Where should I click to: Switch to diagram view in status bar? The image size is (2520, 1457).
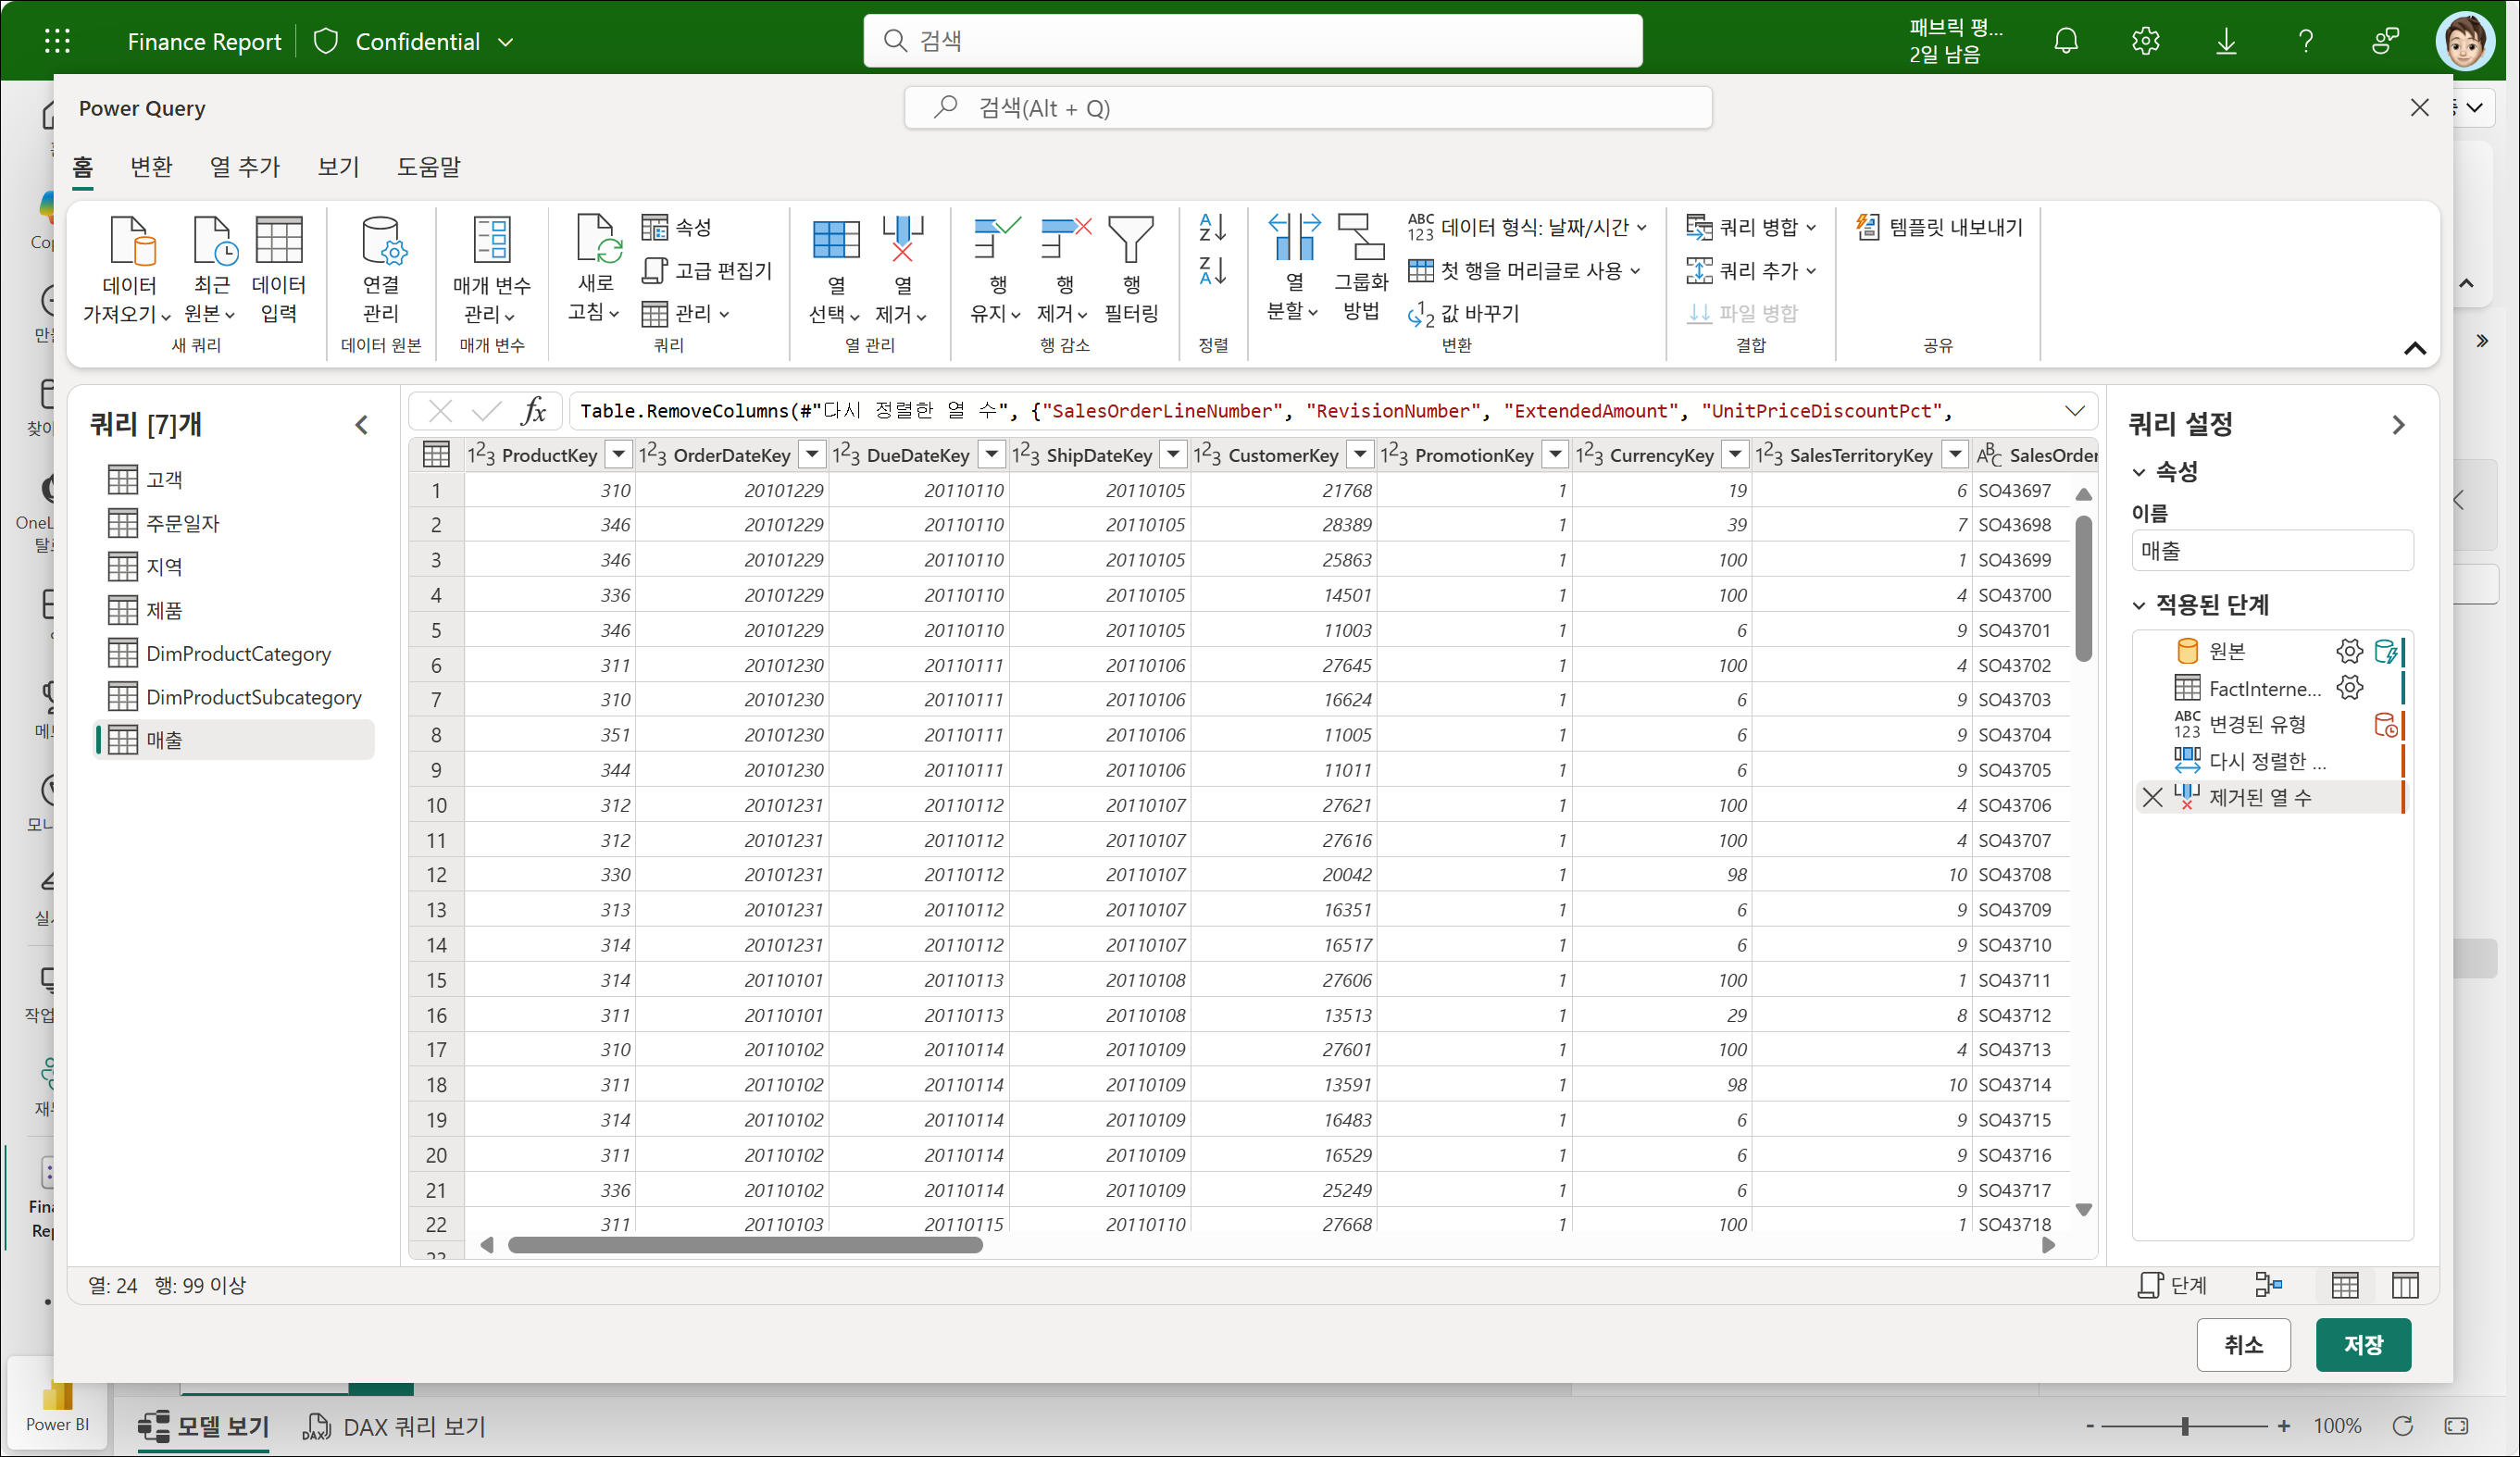click(2268, 1285)
